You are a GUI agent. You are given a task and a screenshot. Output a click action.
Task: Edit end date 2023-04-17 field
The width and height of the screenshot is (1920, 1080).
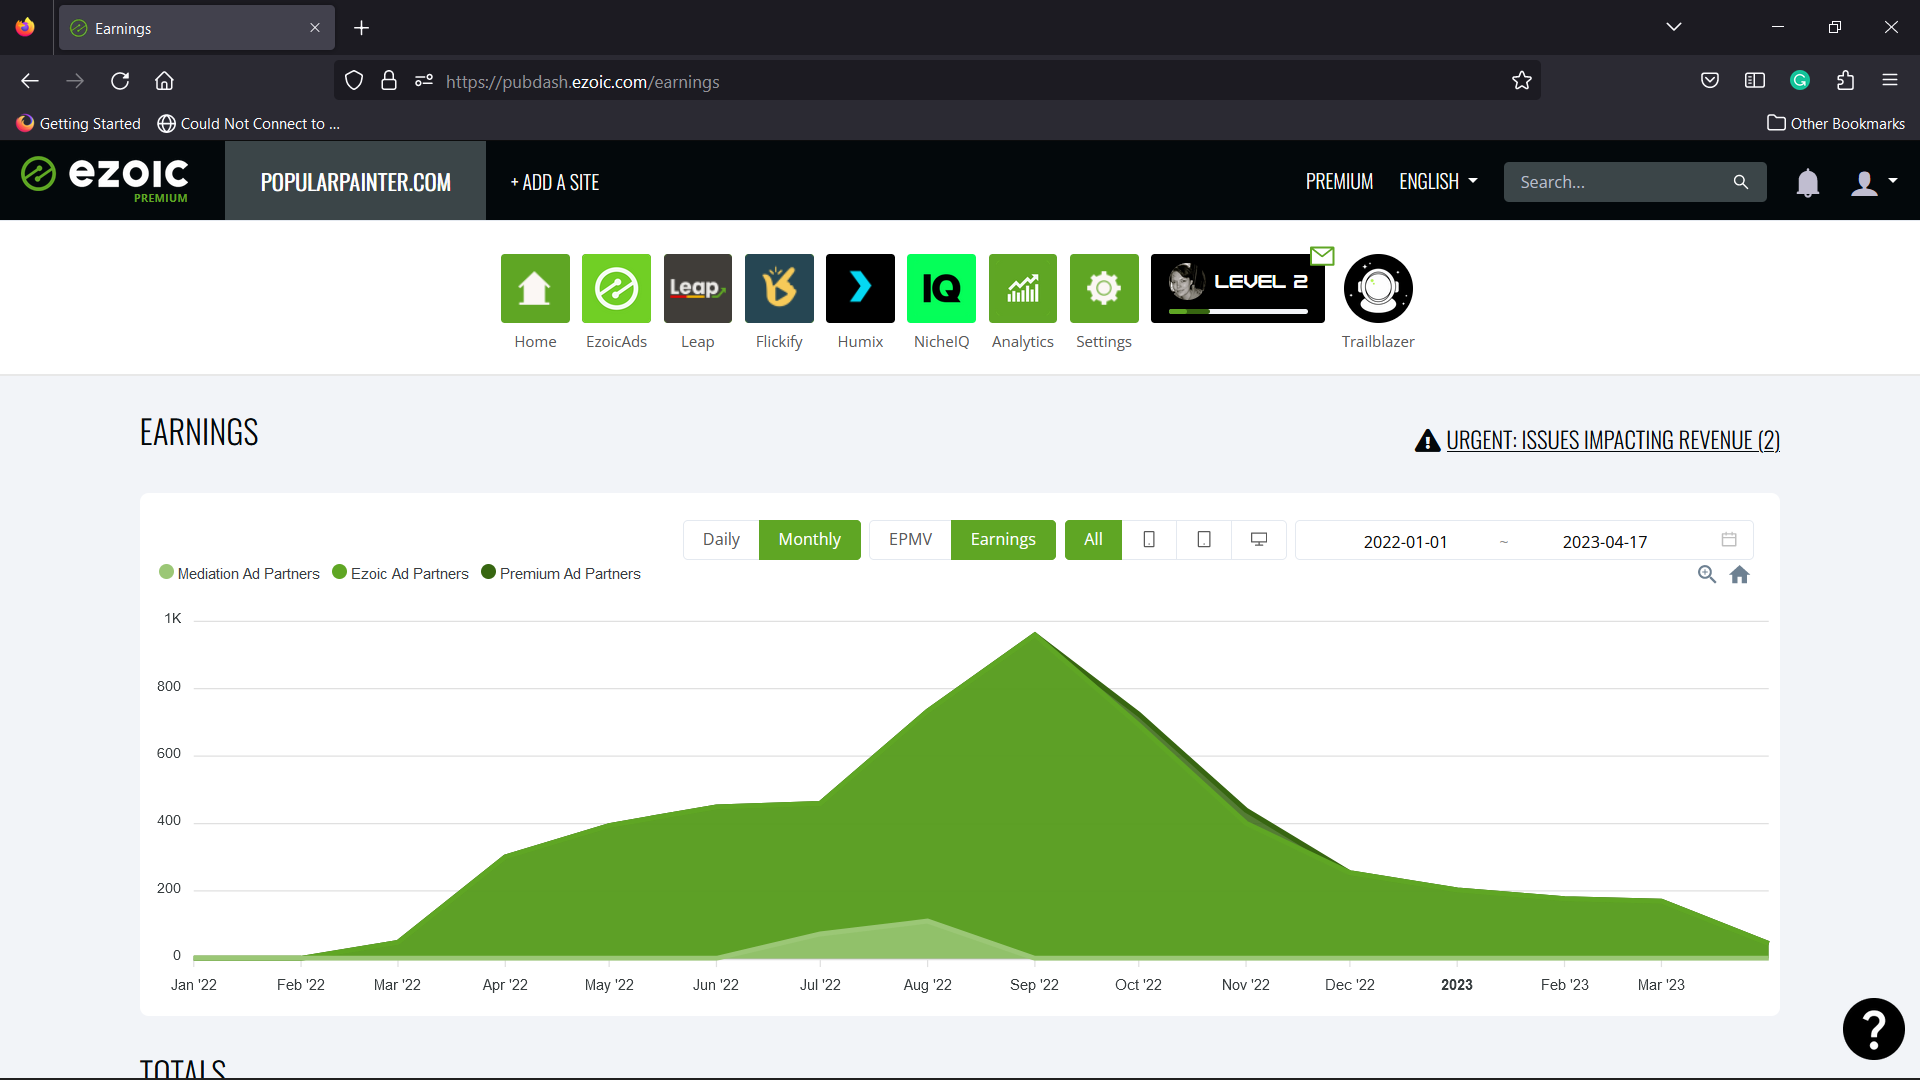pyautogui.click(x=1604, y=541)
